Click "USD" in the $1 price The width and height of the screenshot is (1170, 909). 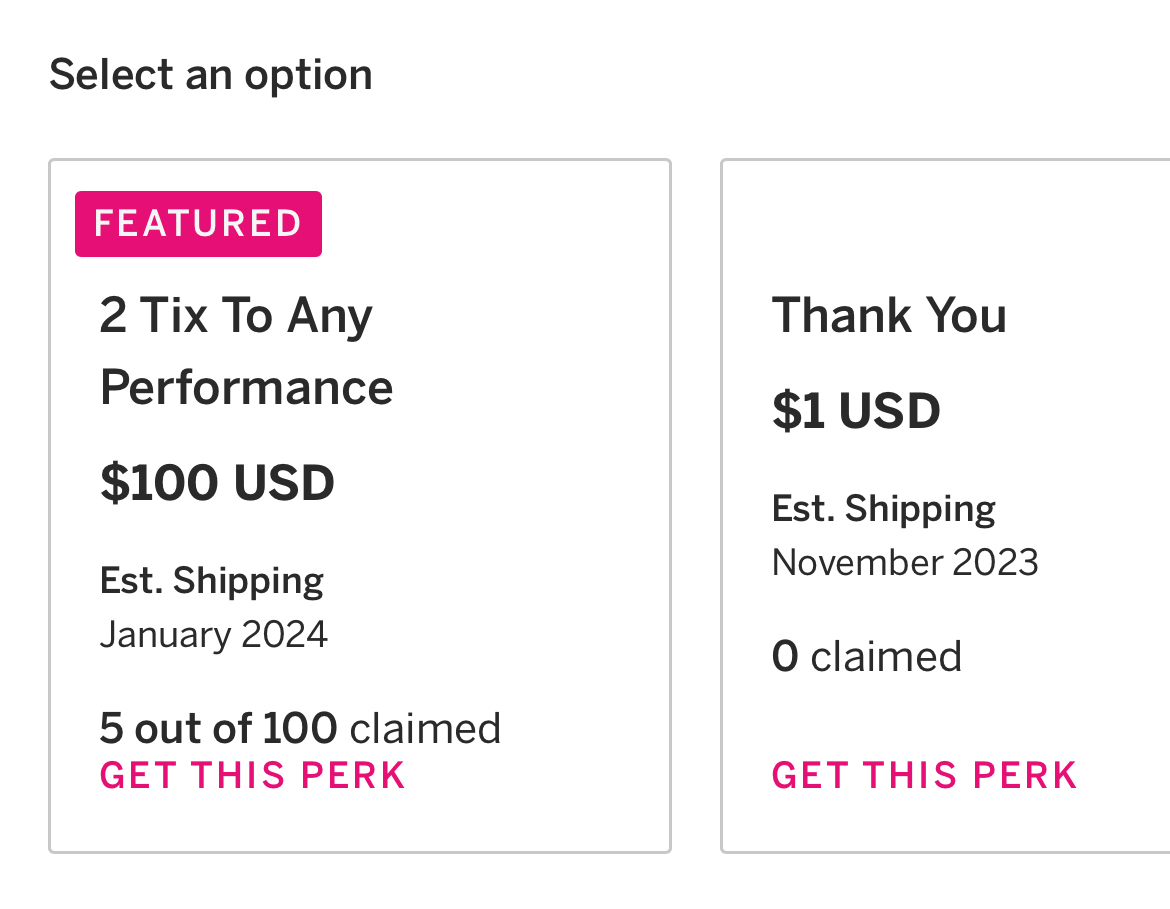point(889,411)
